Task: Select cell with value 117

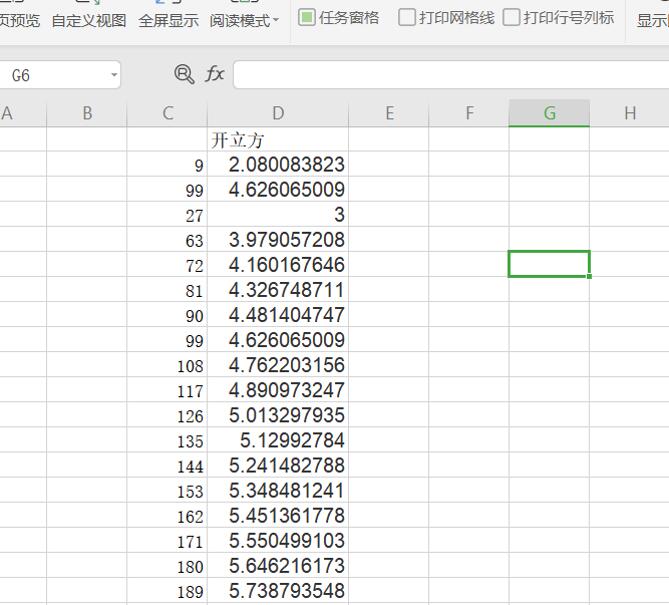Action: point(167,390)
